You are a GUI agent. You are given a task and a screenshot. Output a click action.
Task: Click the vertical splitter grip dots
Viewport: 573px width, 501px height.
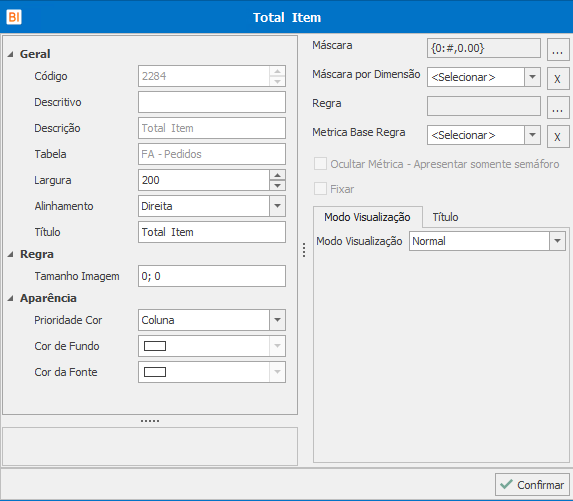[x=304, y=250]
